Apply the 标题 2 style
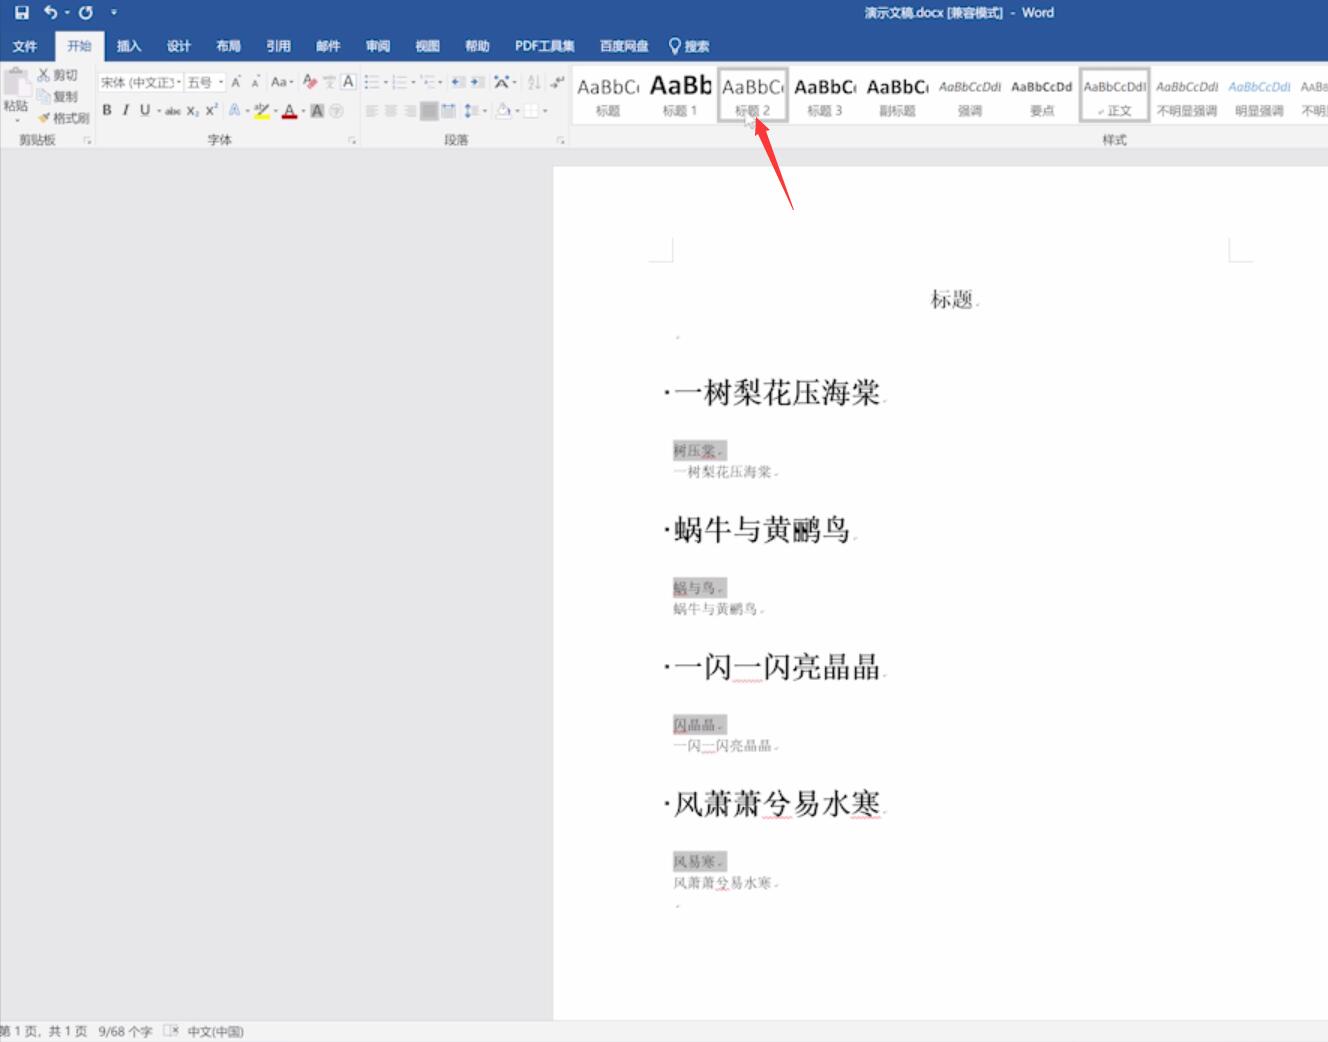This screenshot has width=1328, height=1042. coord(752,96)
